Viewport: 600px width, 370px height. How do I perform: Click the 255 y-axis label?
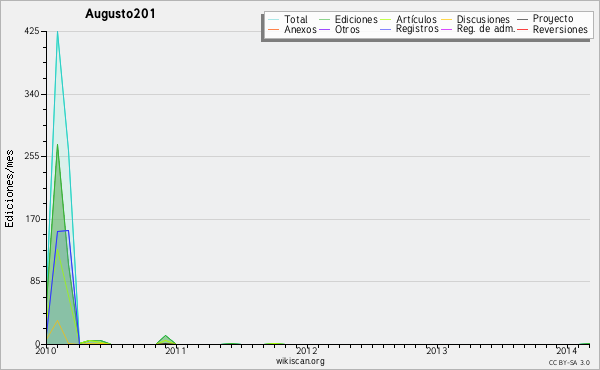click(x=32, y=156)
